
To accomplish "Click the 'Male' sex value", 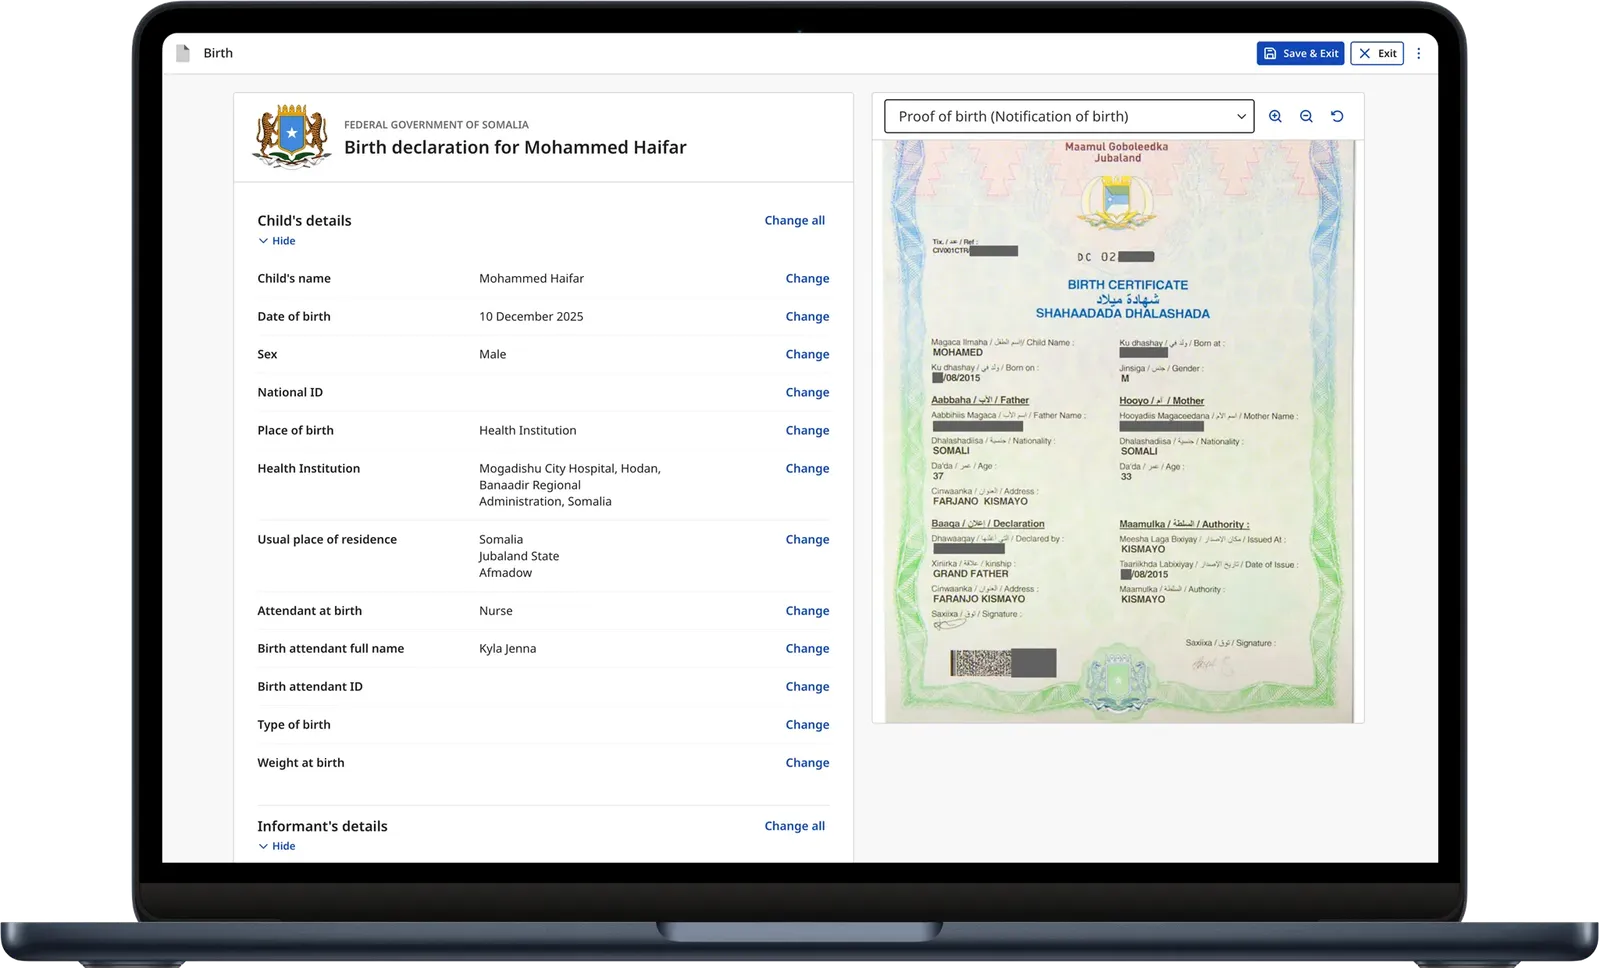I will [x=492, y=354].
